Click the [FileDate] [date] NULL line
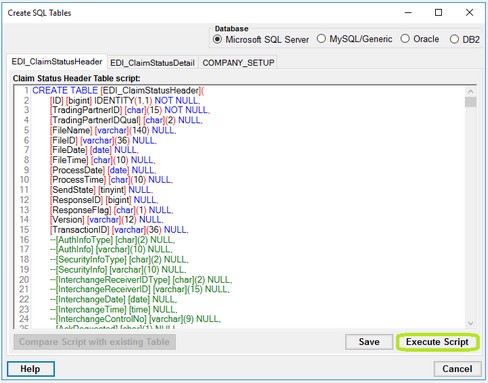 click(x=94, y=150)
